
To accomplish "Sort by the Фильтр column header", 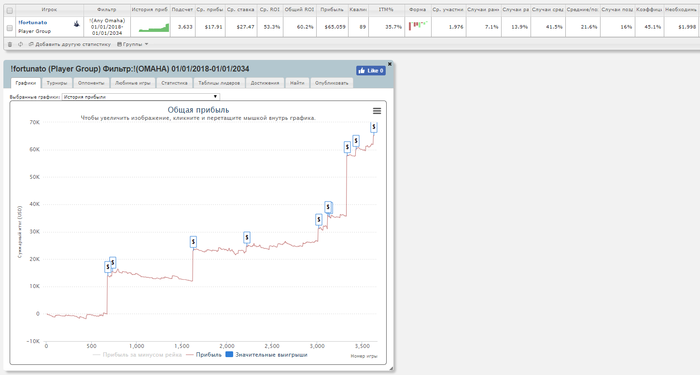I will point(107,9).
